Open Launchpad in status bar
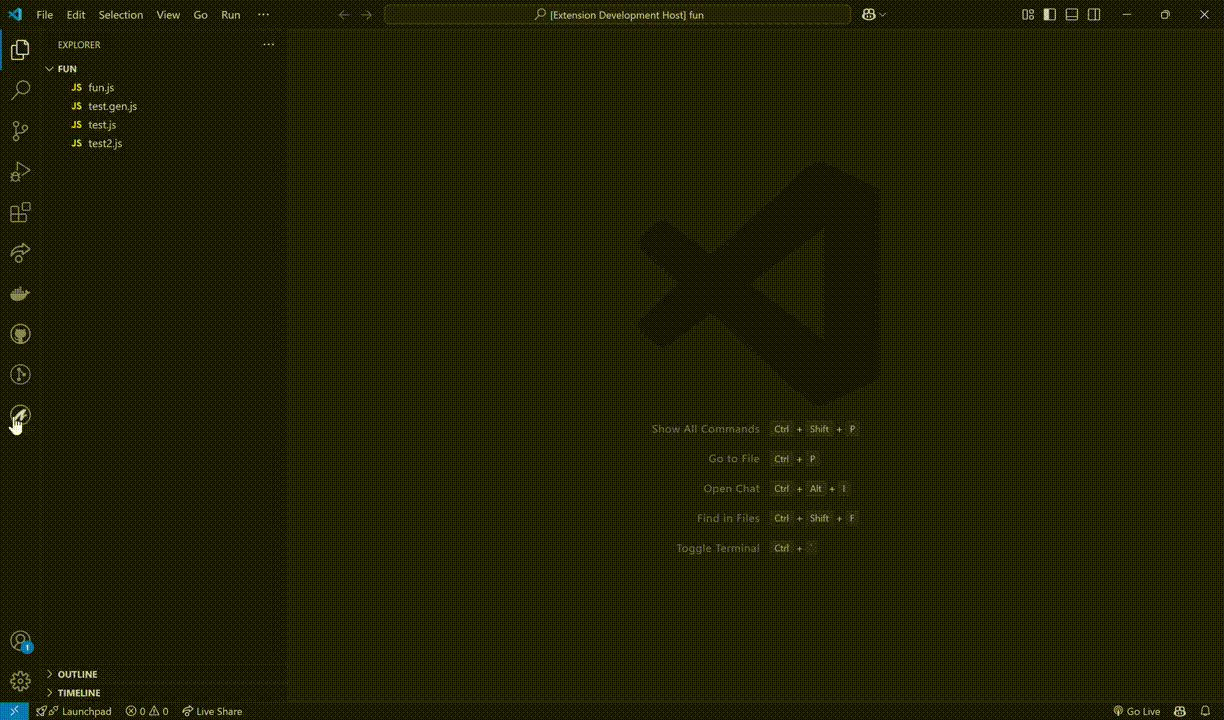 point(74,711)
